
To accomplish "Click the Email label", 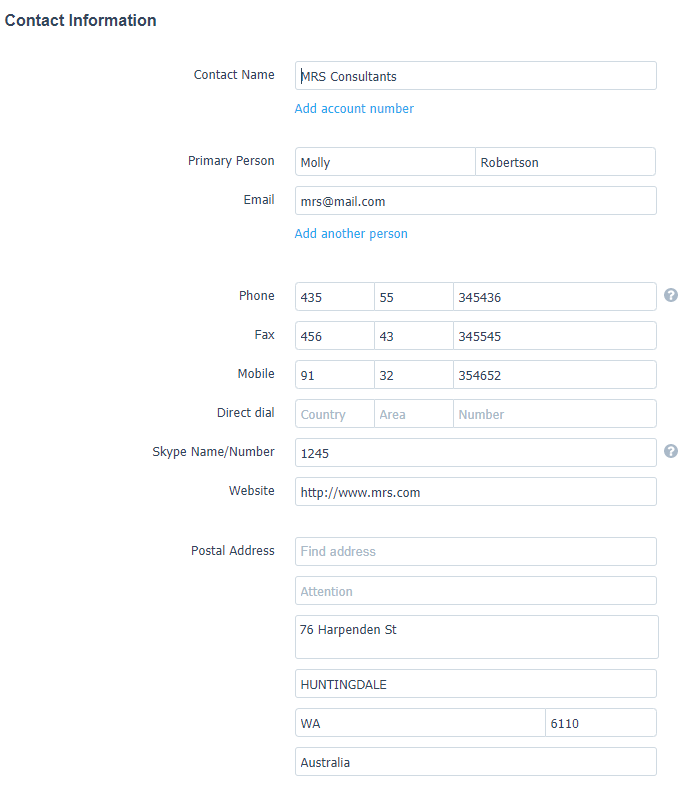I will click(x=259, y=200).
